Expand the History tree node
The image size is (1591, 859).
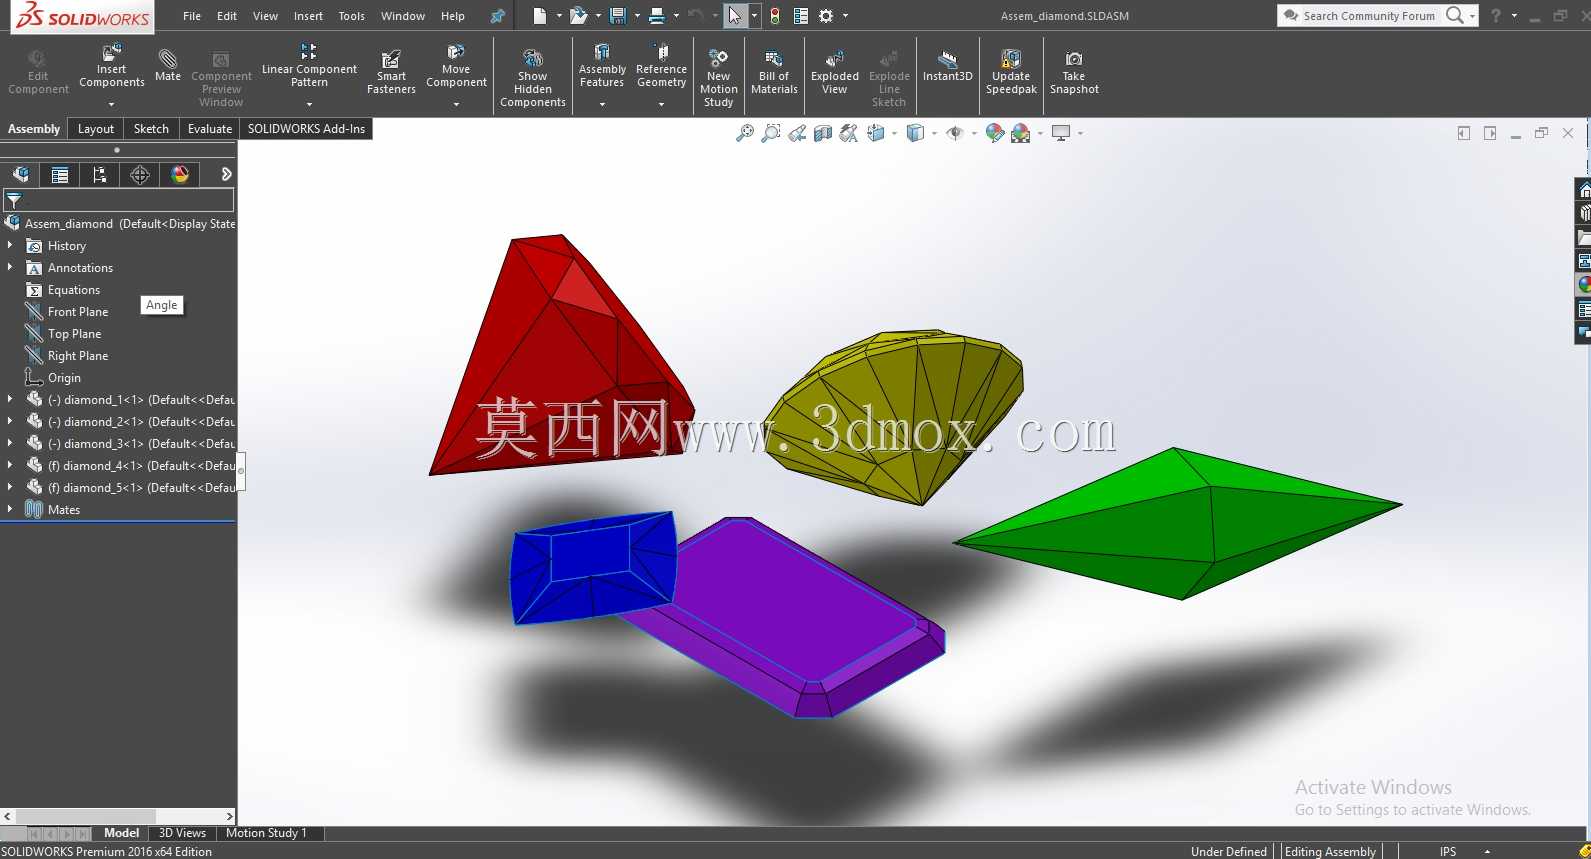pyautogui.click(x=10, y=245)
